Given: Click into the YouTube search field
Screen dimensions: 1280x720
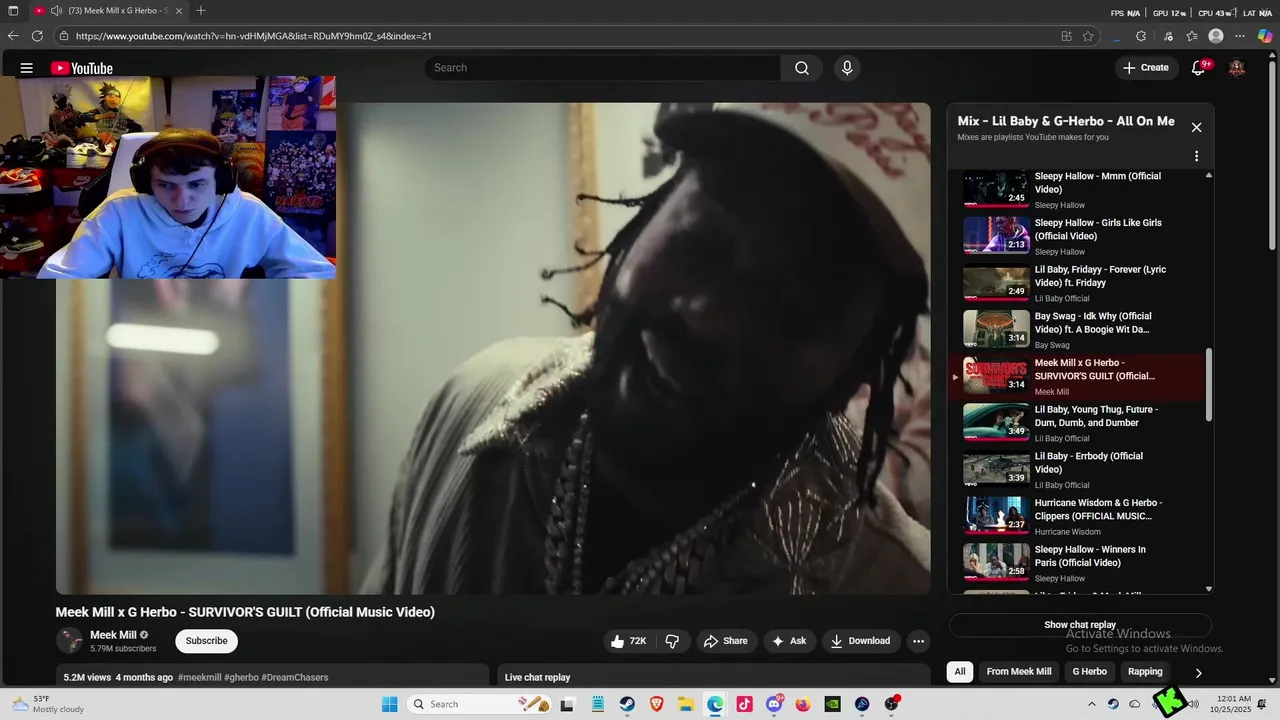Looking at the screenshot, I should (x=603, y=68).
